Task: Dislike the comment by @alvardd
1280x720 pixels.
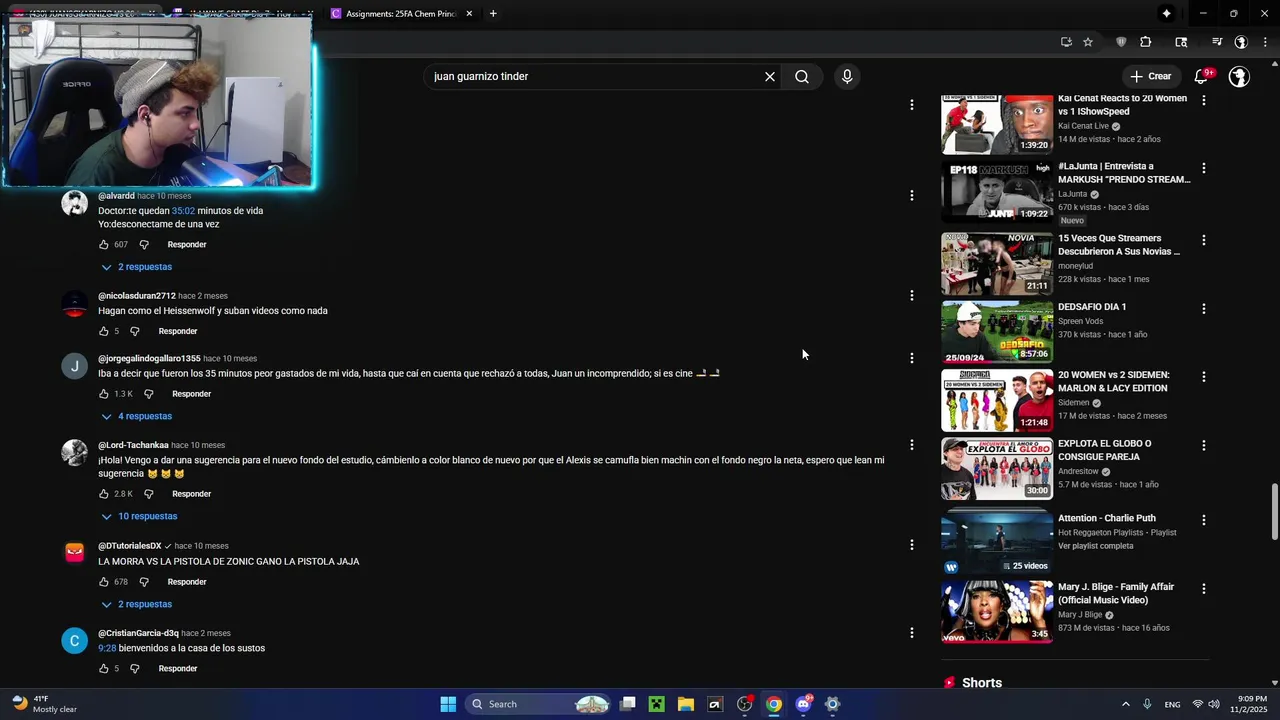Action: (x=144, y=245)
